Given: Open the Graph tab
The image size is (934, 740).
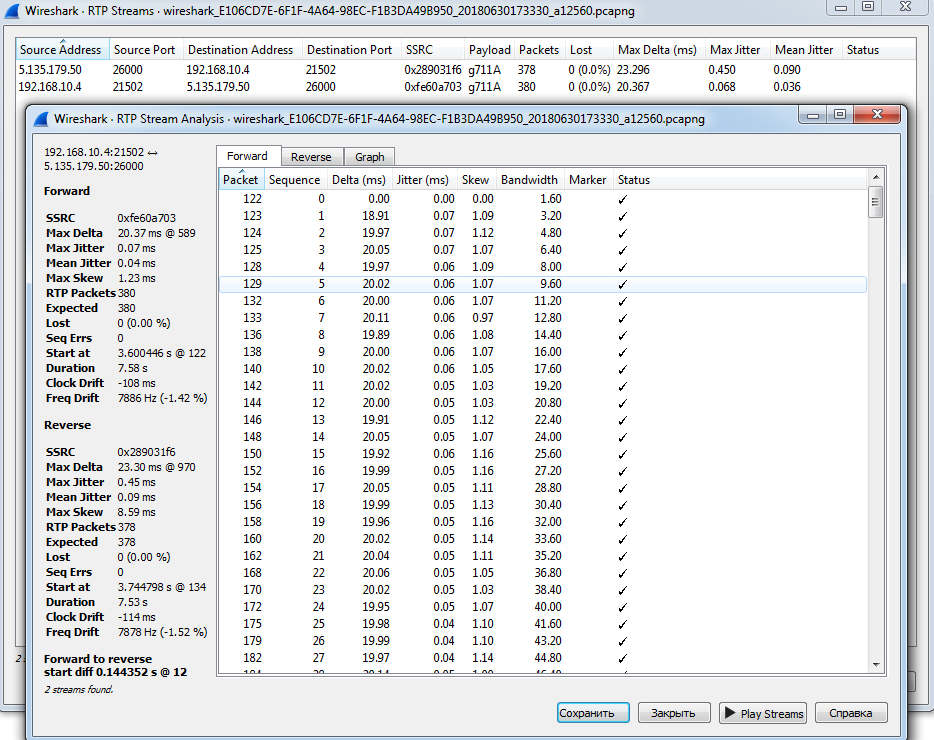Looking at the screenshot, I should click(x=369, y=157).
